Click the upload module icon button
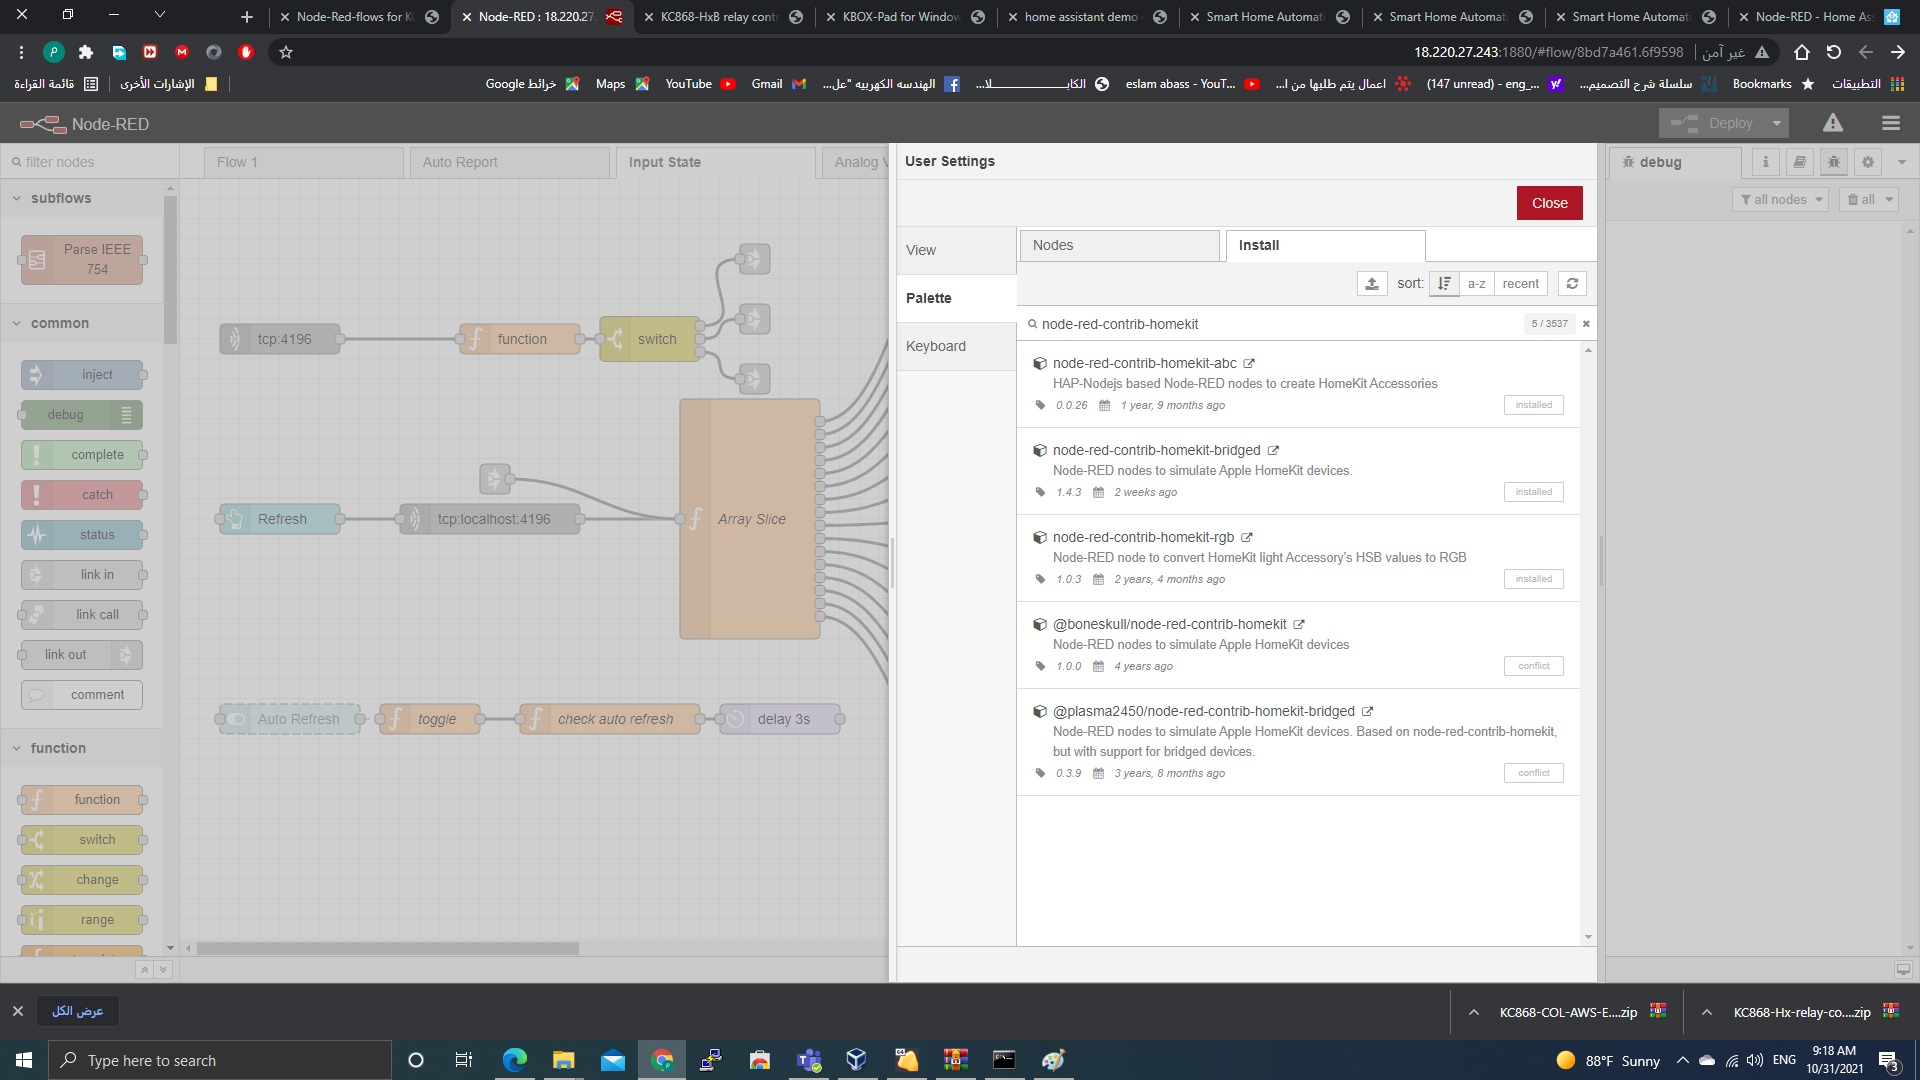1920x1080 pixels. click(1372, 284)
